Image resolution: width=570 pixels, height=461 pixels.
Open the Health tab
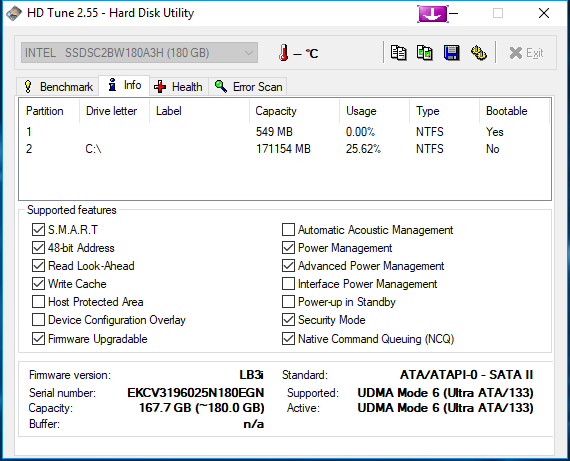(x=178, y=87)
